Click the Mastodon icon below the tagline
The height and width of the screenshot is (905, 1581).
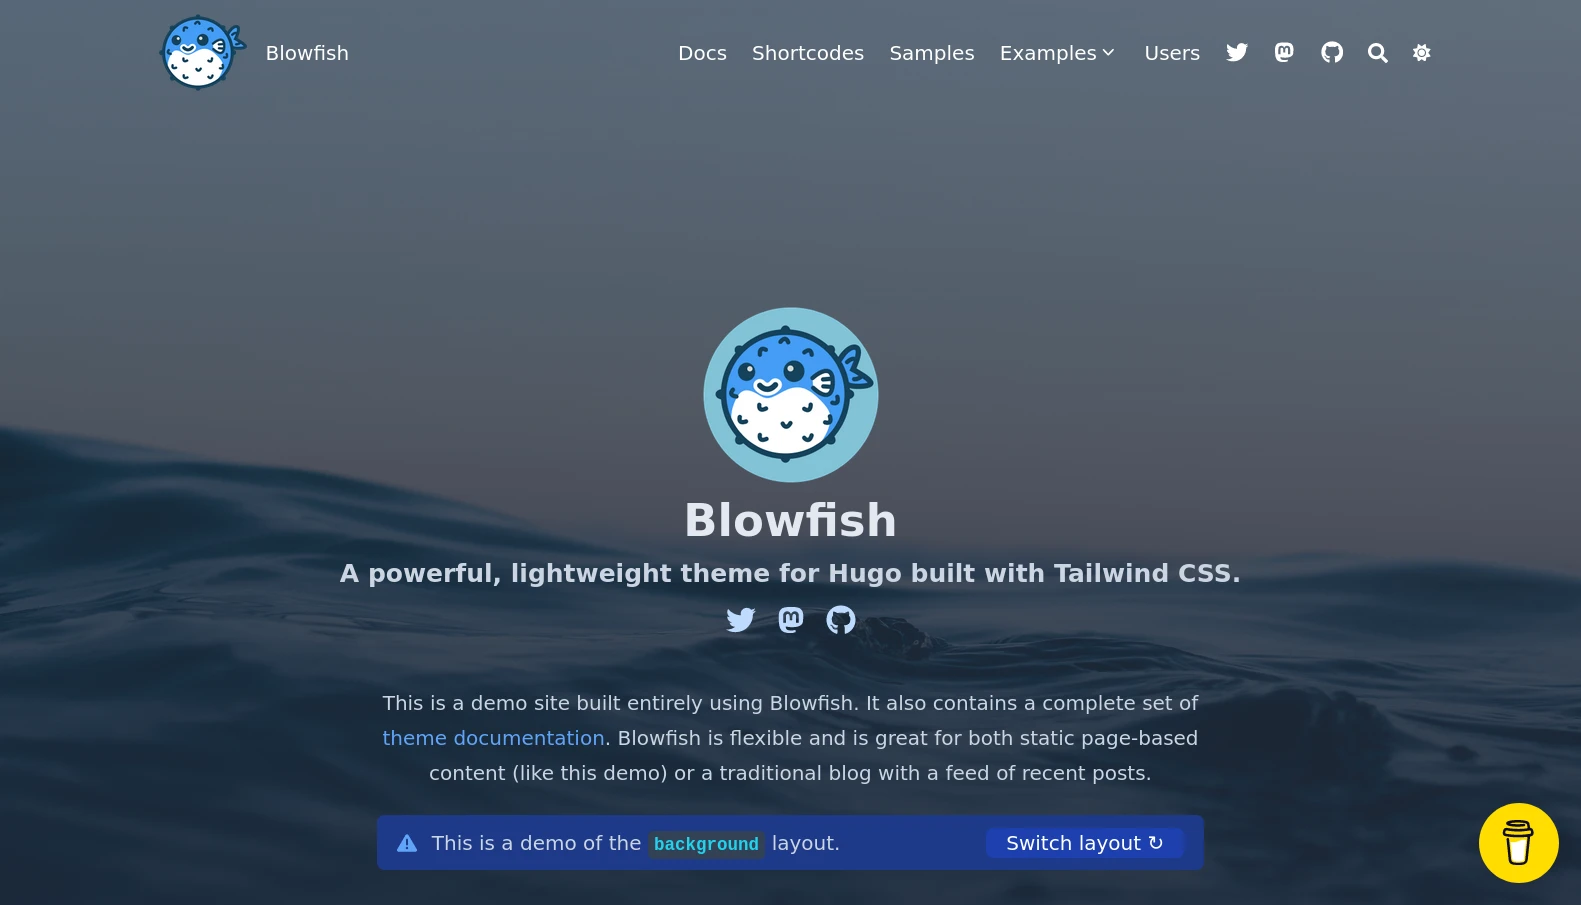[x=791, y=620]
